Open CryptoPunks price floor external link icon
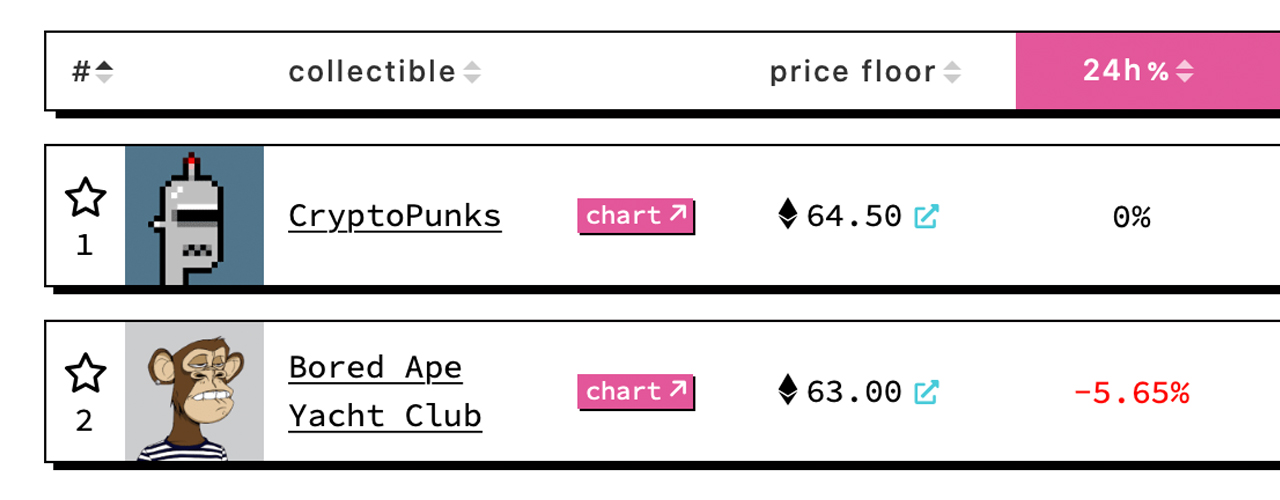Screen dimensions: 1280x500 [x=927, y=216]
